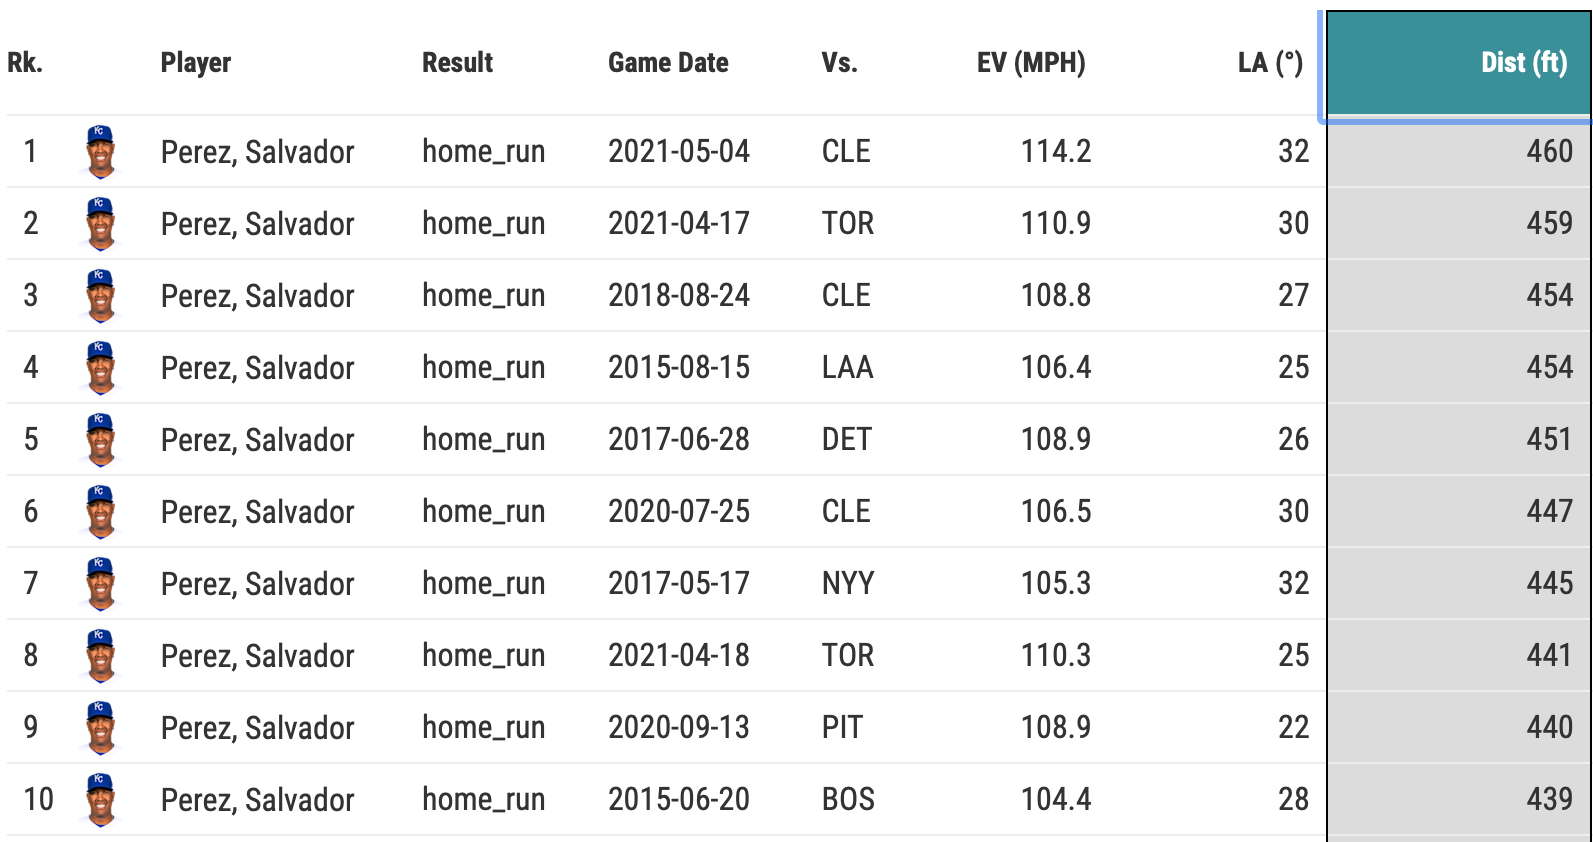Click player headshot in rank 10 row
Viewport: 1593px width, 842px height.
pos(100,800)
